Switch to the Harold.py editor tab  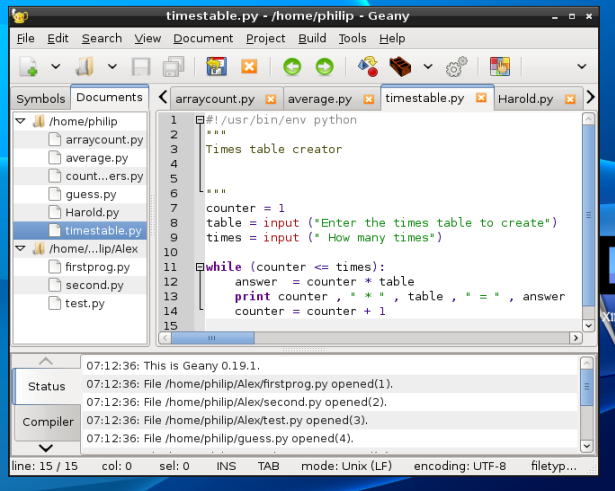coord(525,99)
